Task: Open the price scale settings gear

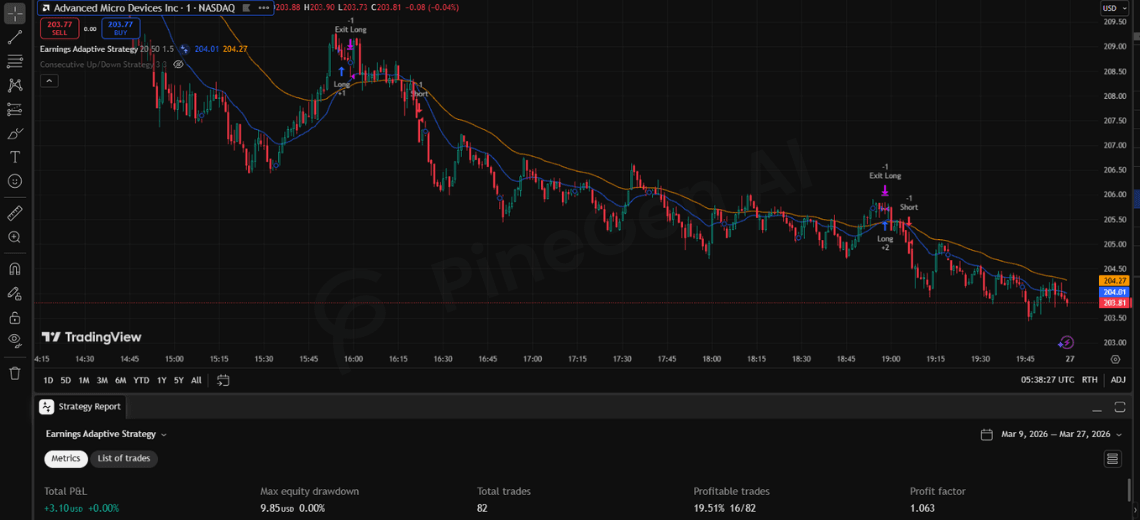Action: pyautogui.click(x=1115, y=359)
